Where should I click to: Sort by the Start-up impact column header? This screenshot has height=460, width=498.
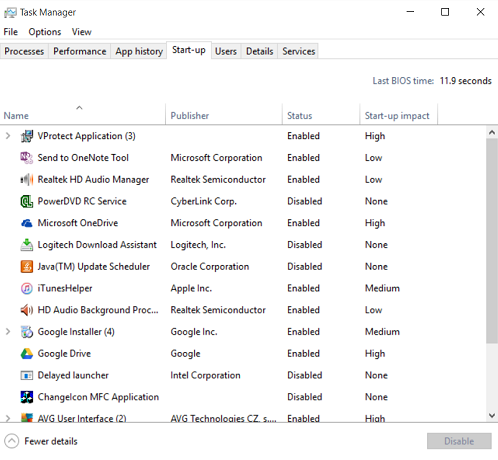pos(399,114)
